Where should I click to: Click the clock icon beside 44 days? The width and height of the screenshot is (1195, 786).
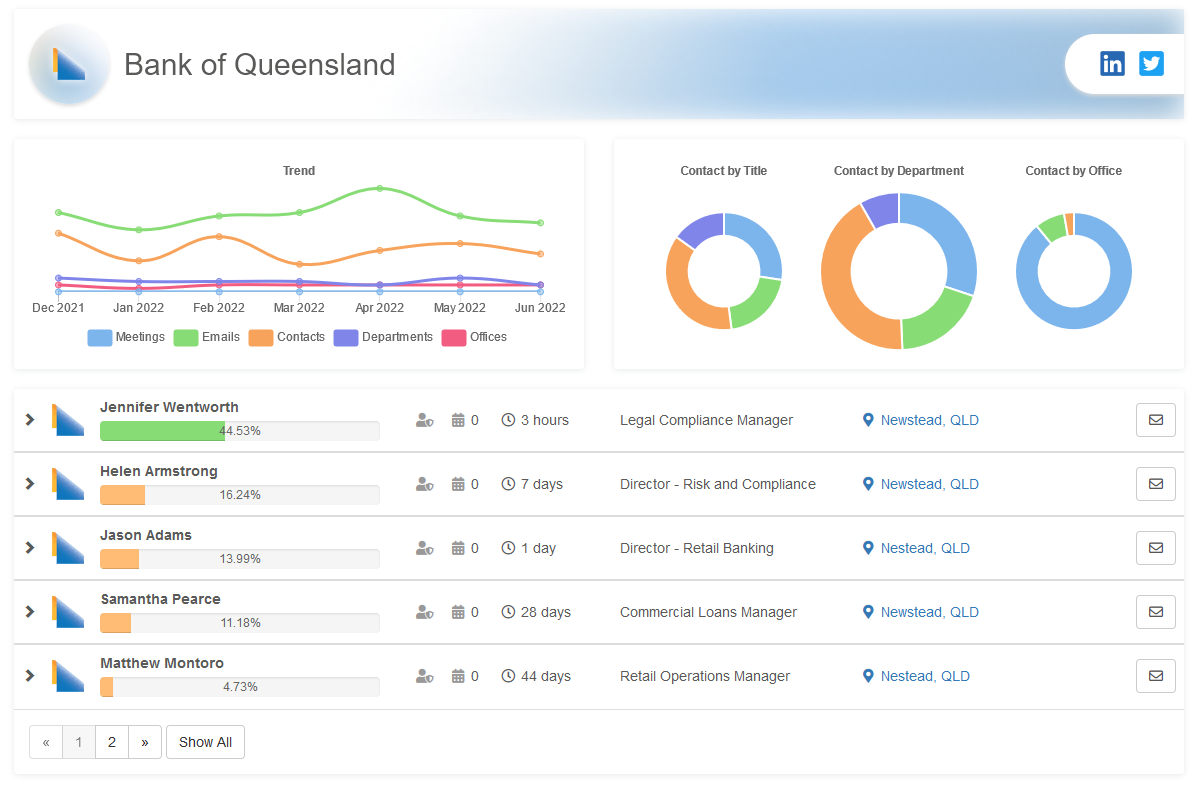pos(508,676)
